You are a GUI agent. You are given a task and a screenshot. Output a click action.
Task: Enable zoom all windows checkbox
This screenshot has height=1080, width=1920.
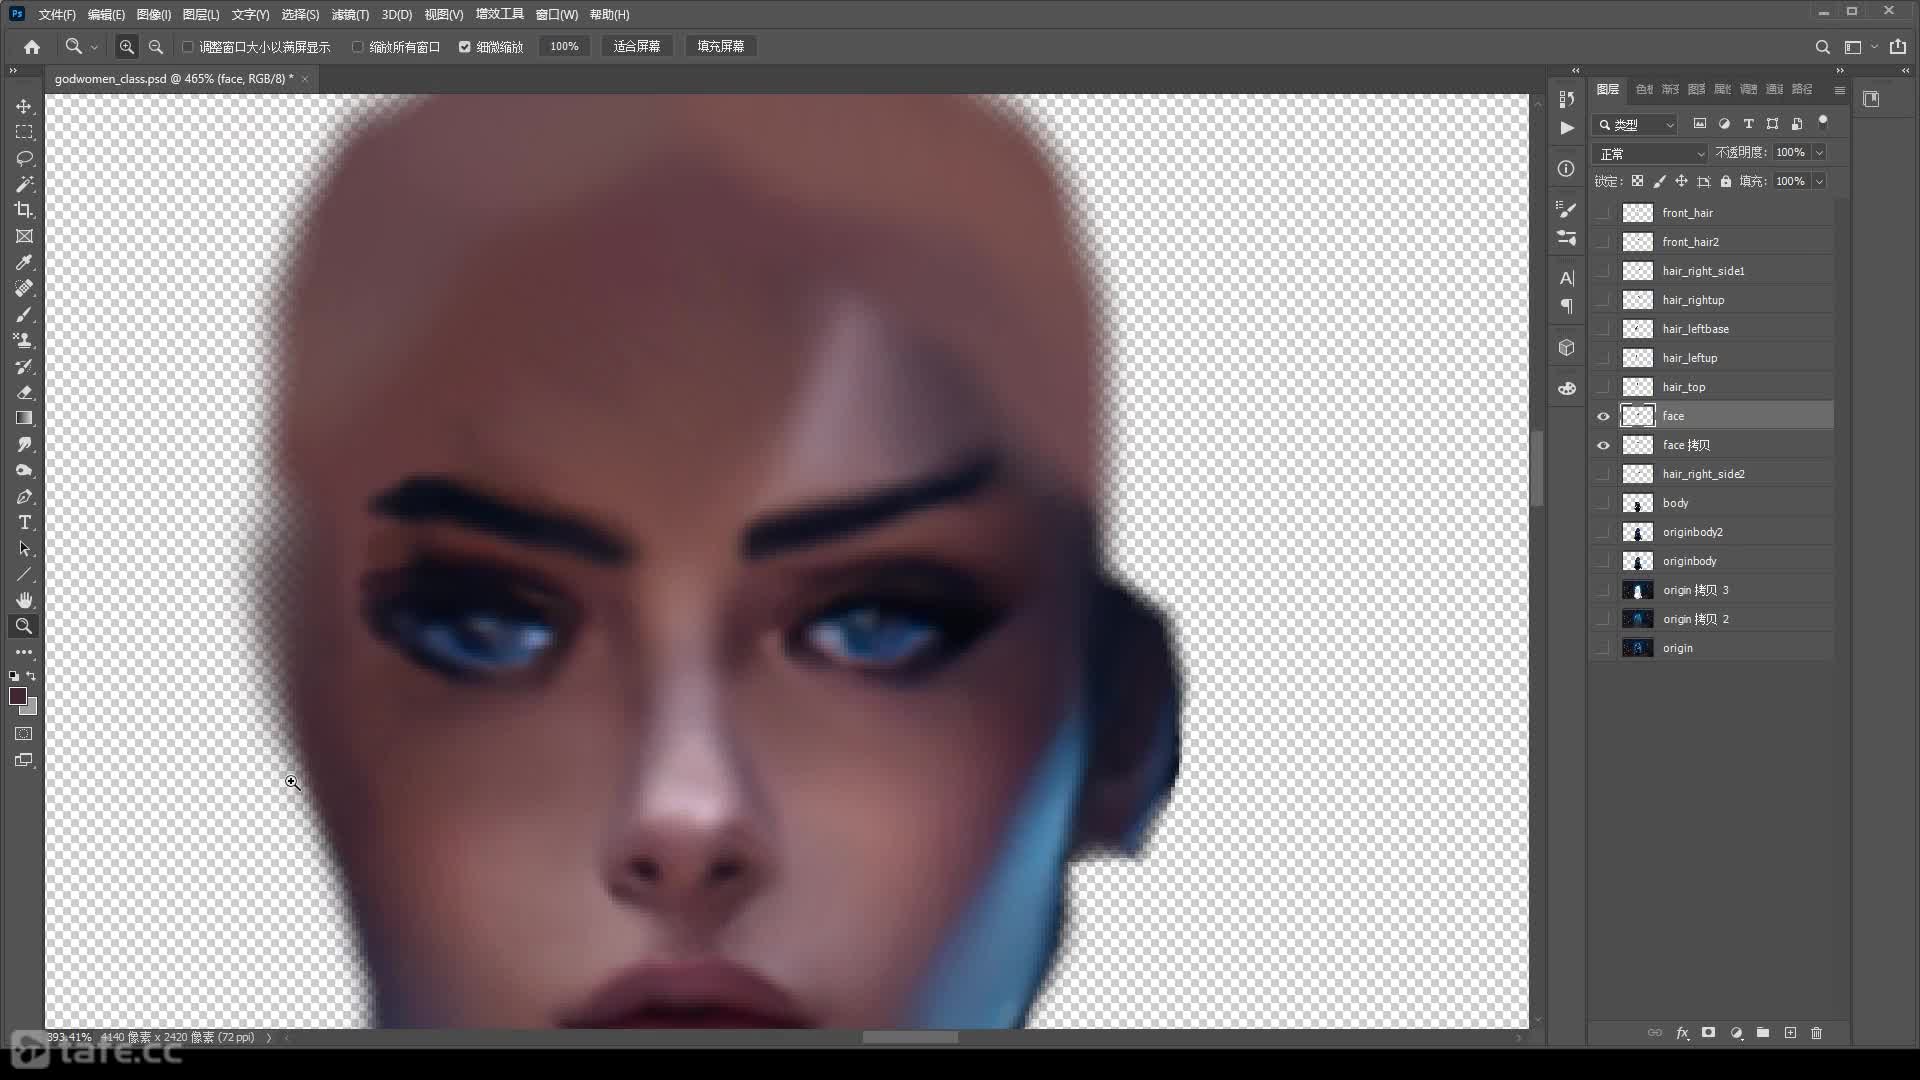(357, 47)
